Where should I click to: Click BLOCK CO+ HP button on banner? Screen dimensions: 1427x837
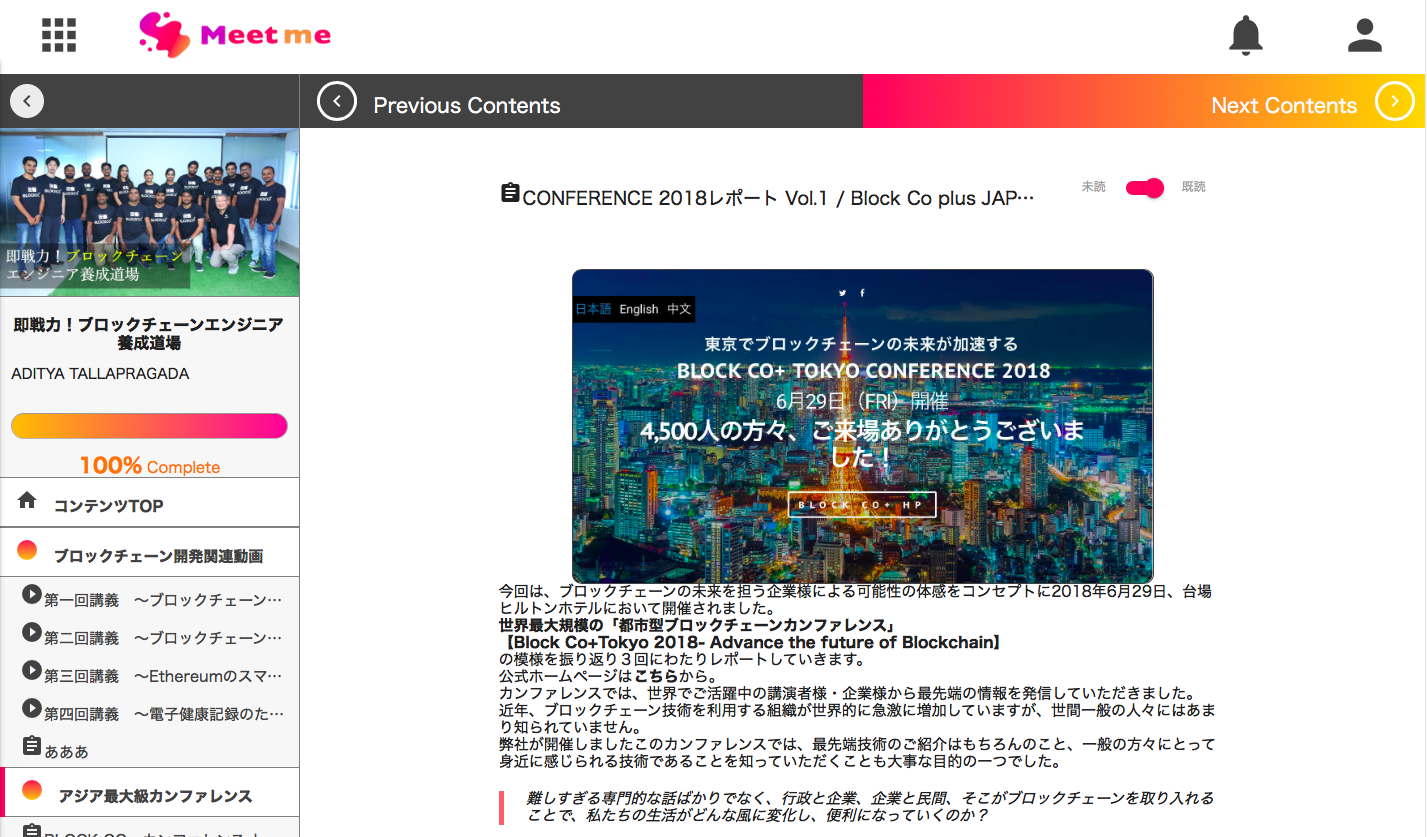862,505
